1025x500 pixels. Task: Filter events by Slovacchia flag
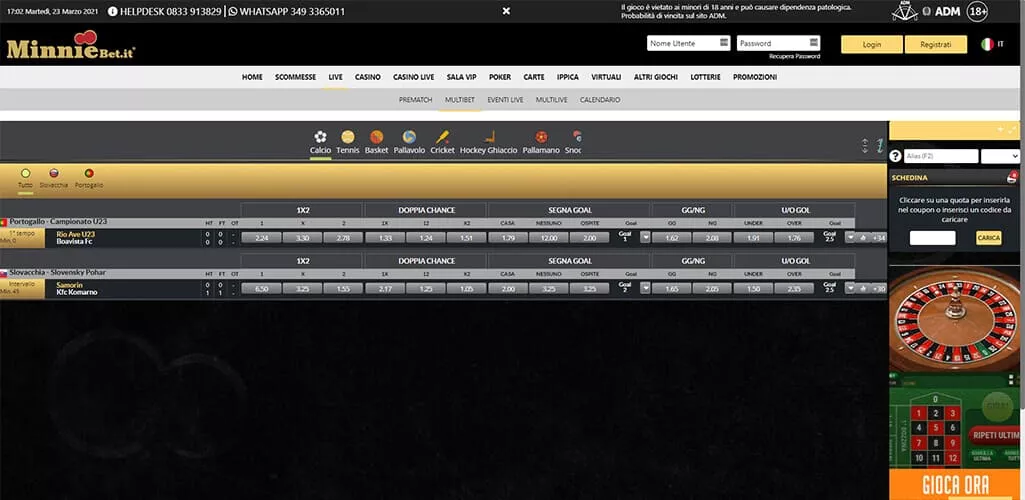coord(54,173)
